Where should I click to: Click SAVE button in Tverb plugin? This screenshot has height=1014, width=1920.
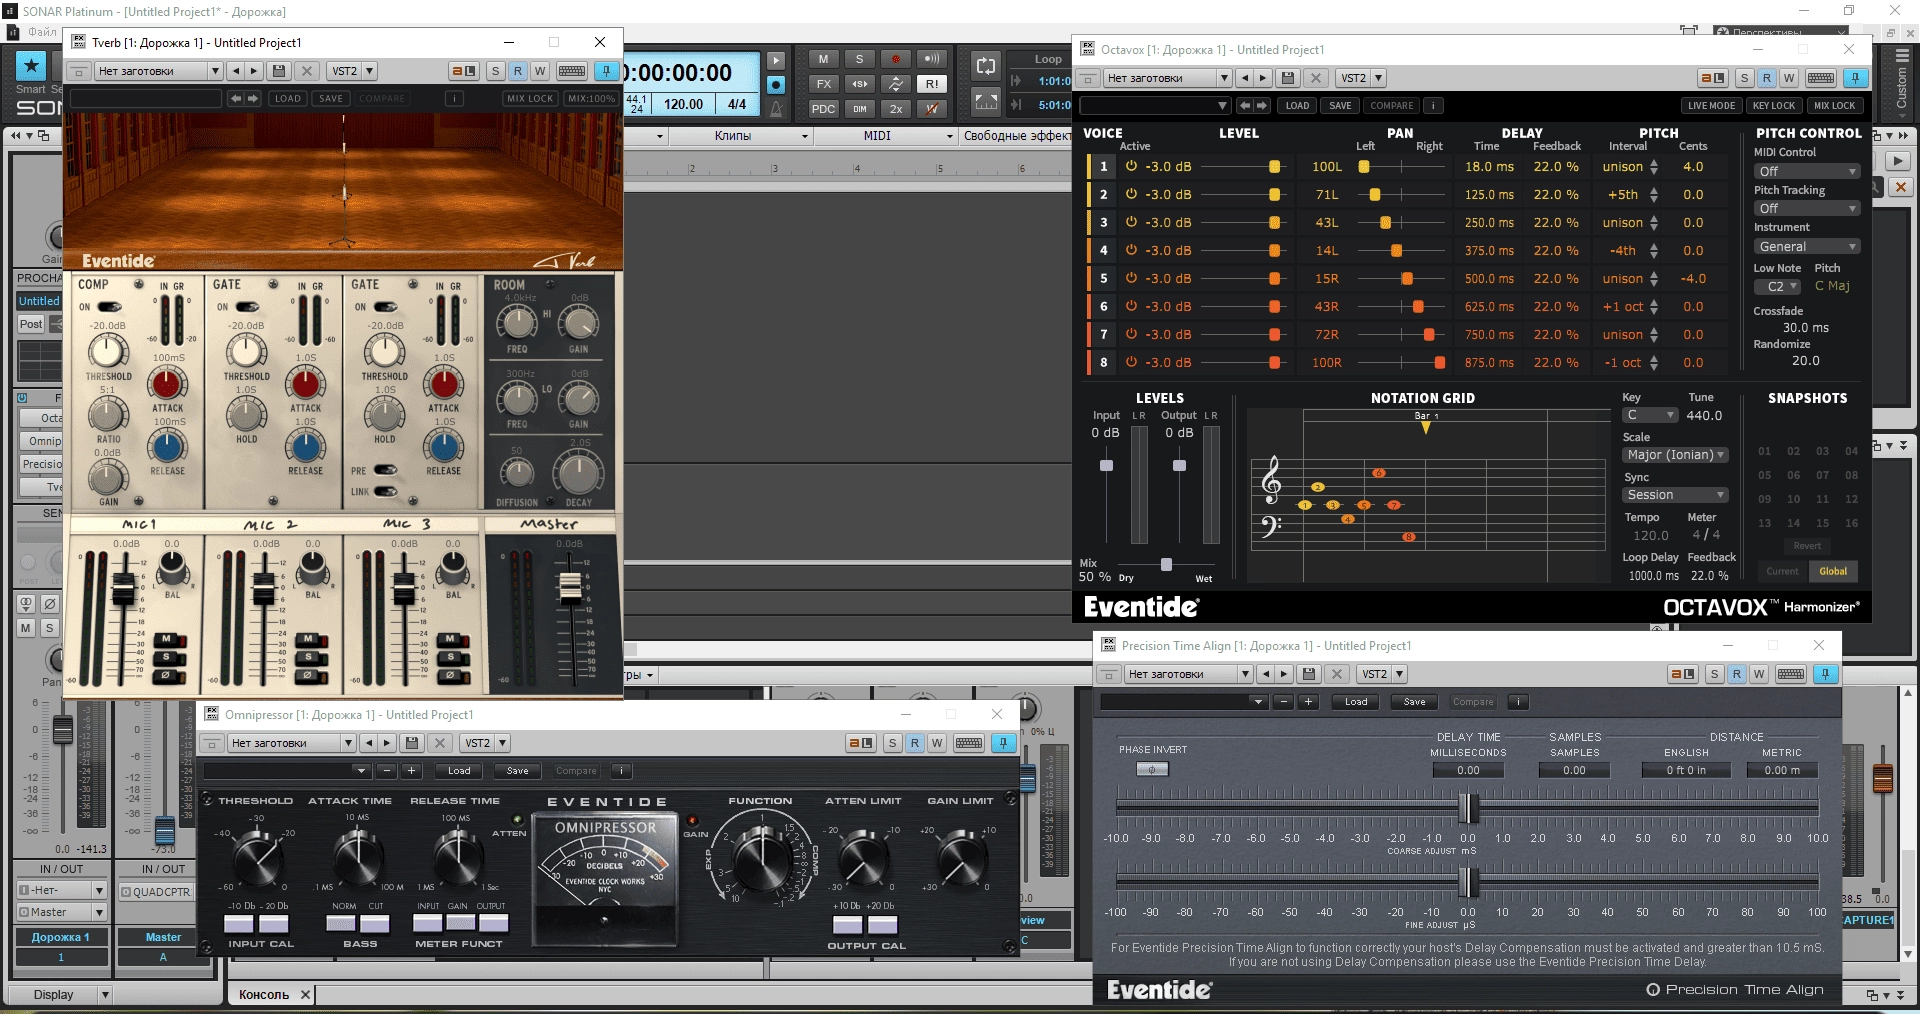pyautogui.click(x=331, y=98)
